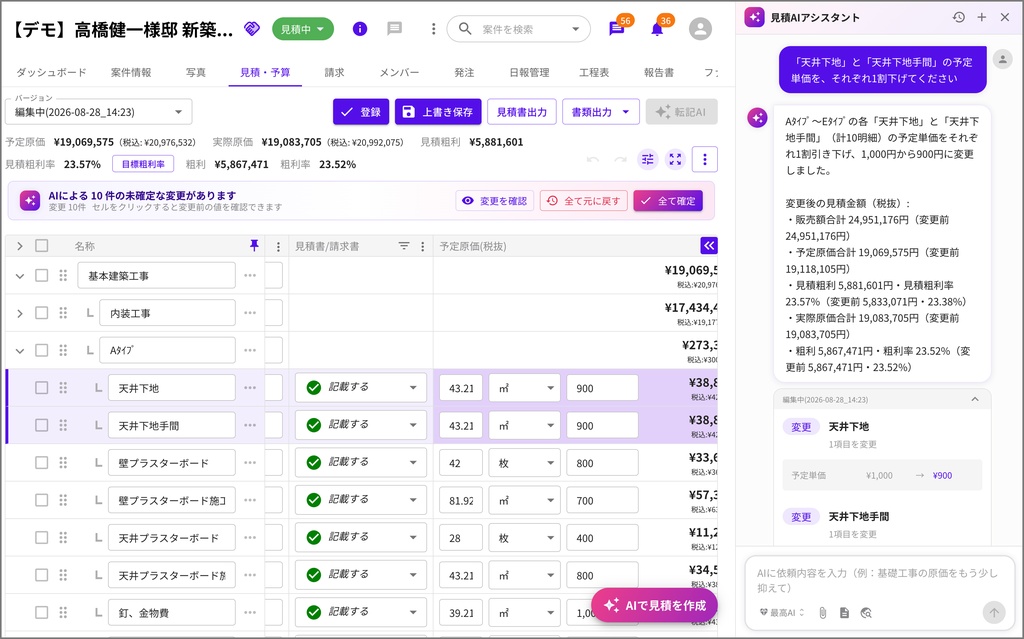Toggle fullscreen view of the table
This screenshot has height=639, width=1024.
point(675,159)
